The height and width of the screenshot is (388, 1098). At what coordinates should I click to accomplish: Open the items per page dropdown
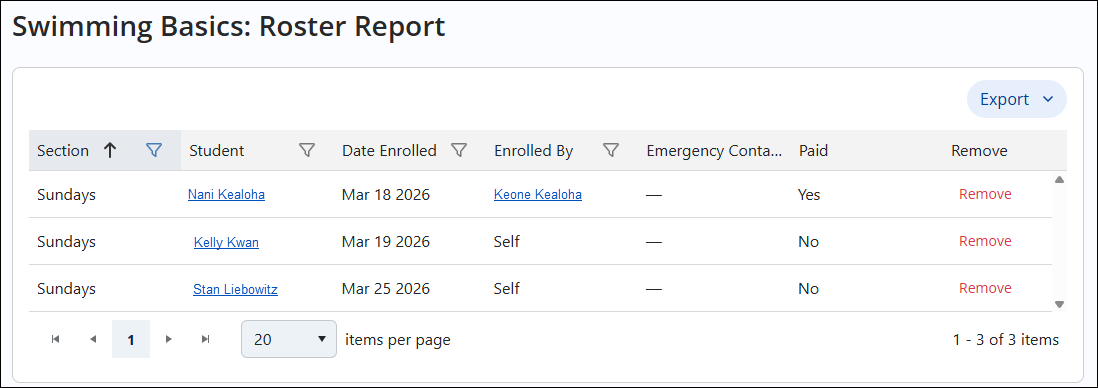point(289,339)
